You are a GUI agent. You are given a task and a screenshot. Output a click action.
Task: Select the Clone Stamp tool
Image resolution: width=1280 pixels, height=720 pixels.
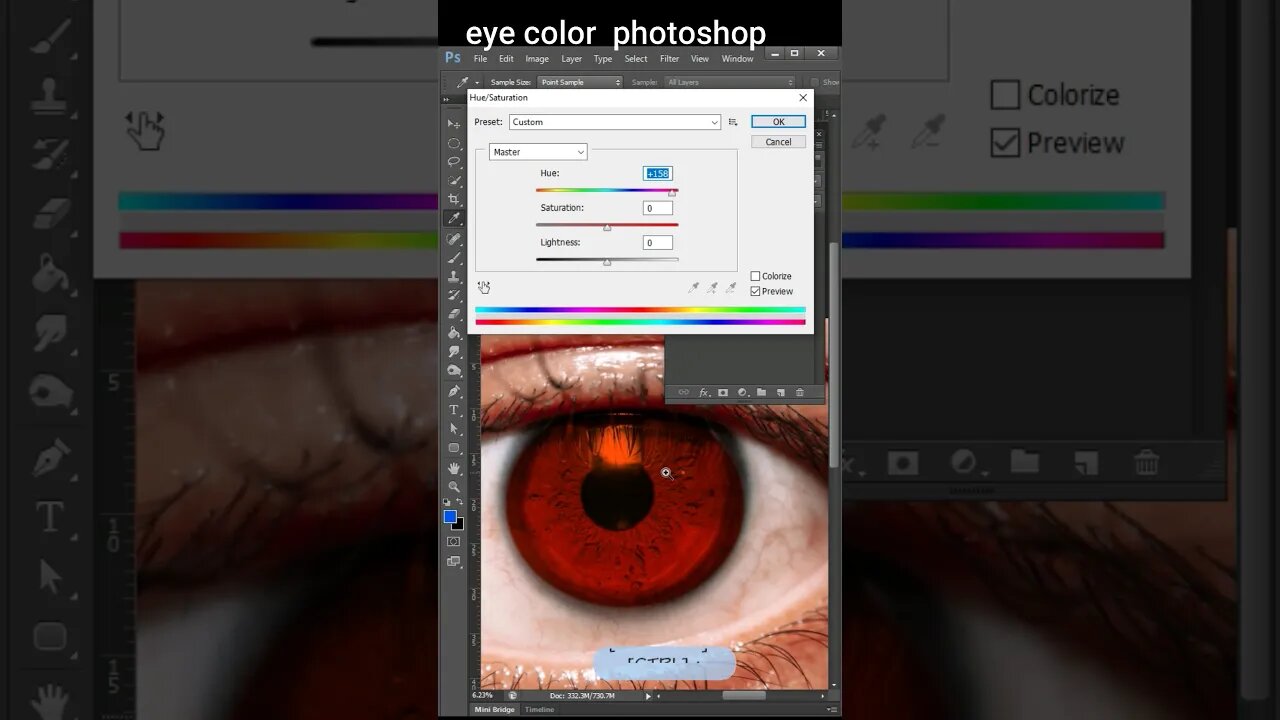point(454,277)
